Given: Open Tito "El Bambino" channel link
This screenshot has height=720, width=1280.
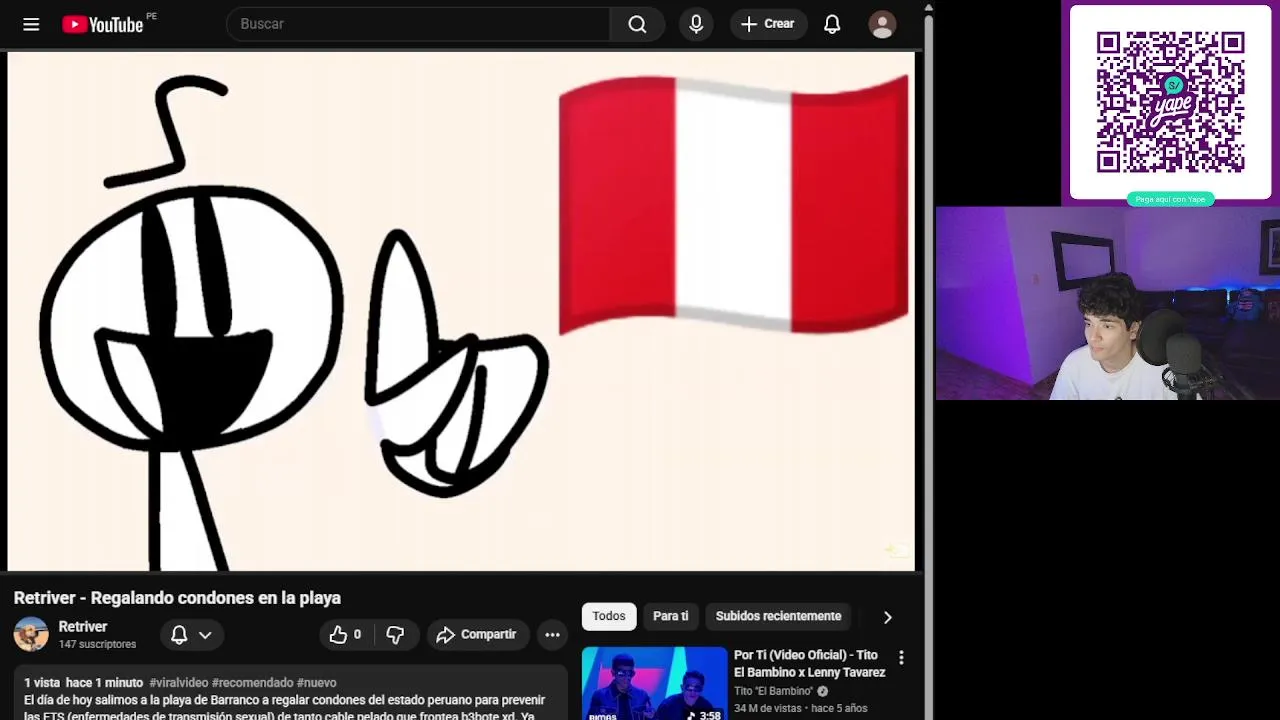Looking at the screenshot, I should point(774,691).
